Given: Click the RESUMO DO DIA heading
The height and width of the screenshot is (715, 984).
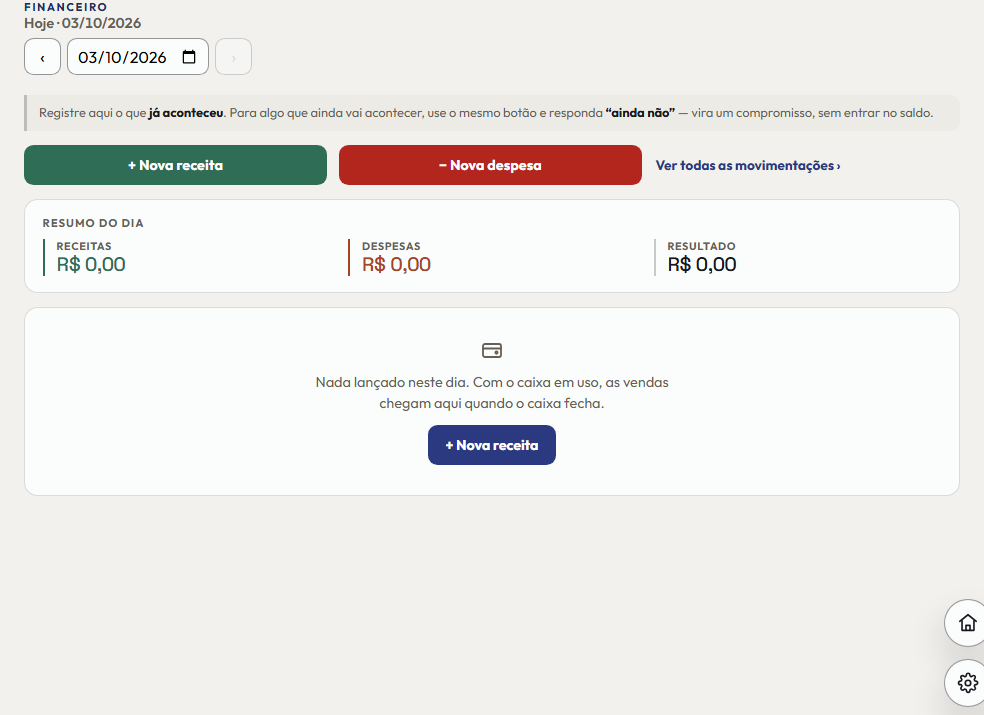Looking at the screenshot, I should pos(93,223).
